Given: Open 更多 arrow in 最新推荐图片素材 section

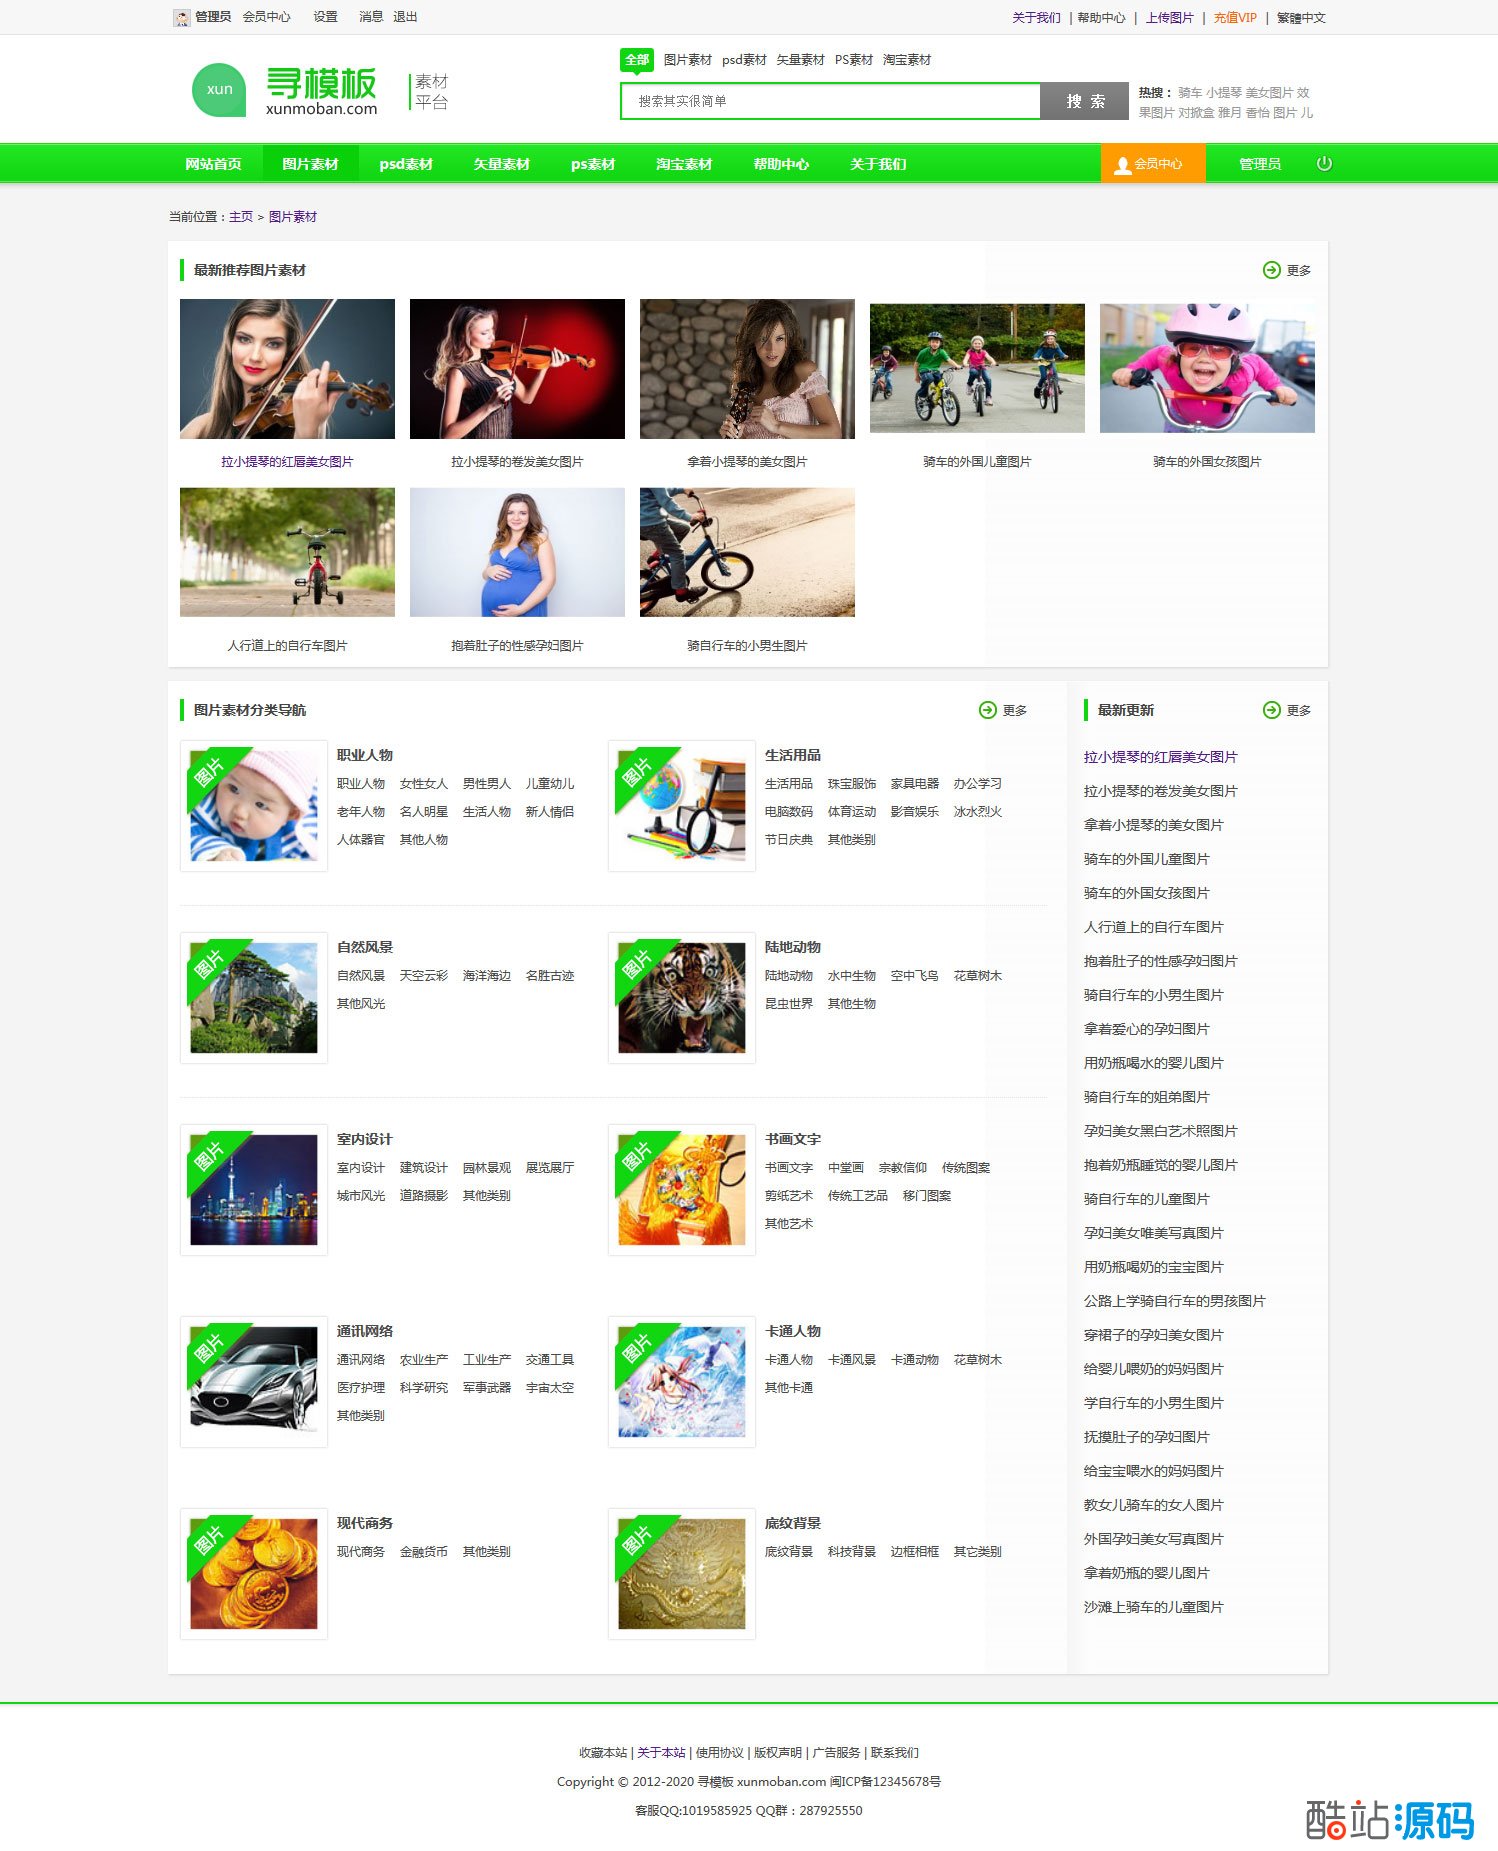Looking at the screenshot, I should coord(1272,270).
